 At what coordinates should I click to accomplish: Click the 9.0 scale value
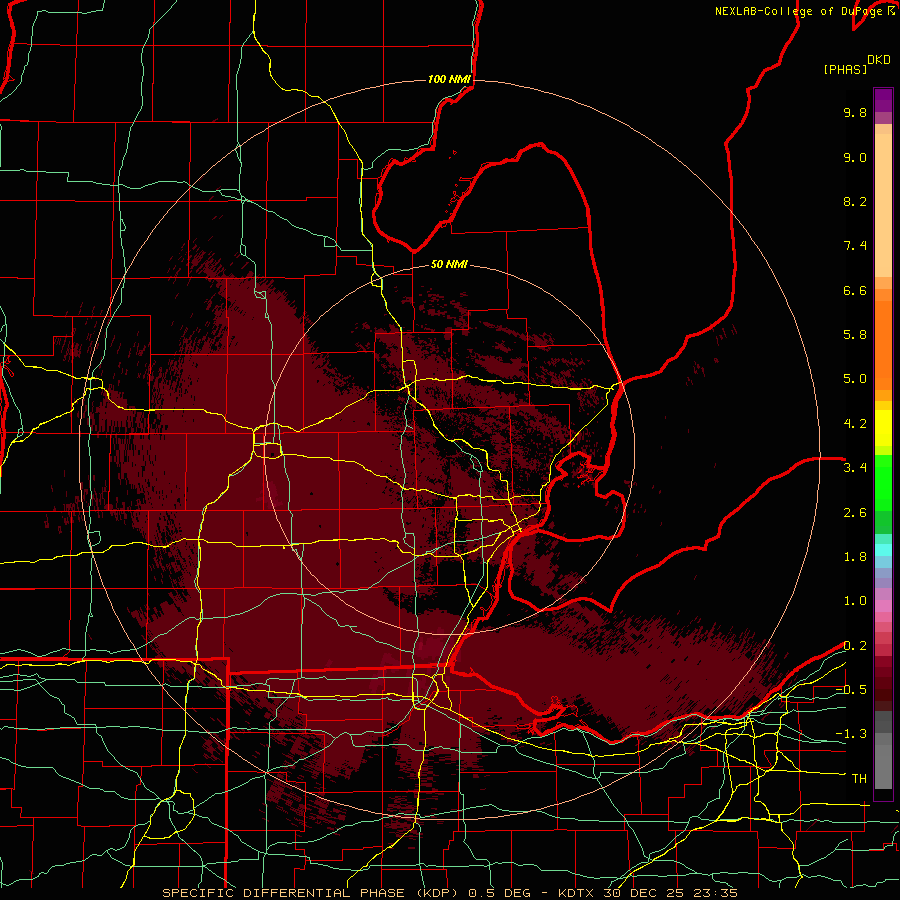[855, 157]
